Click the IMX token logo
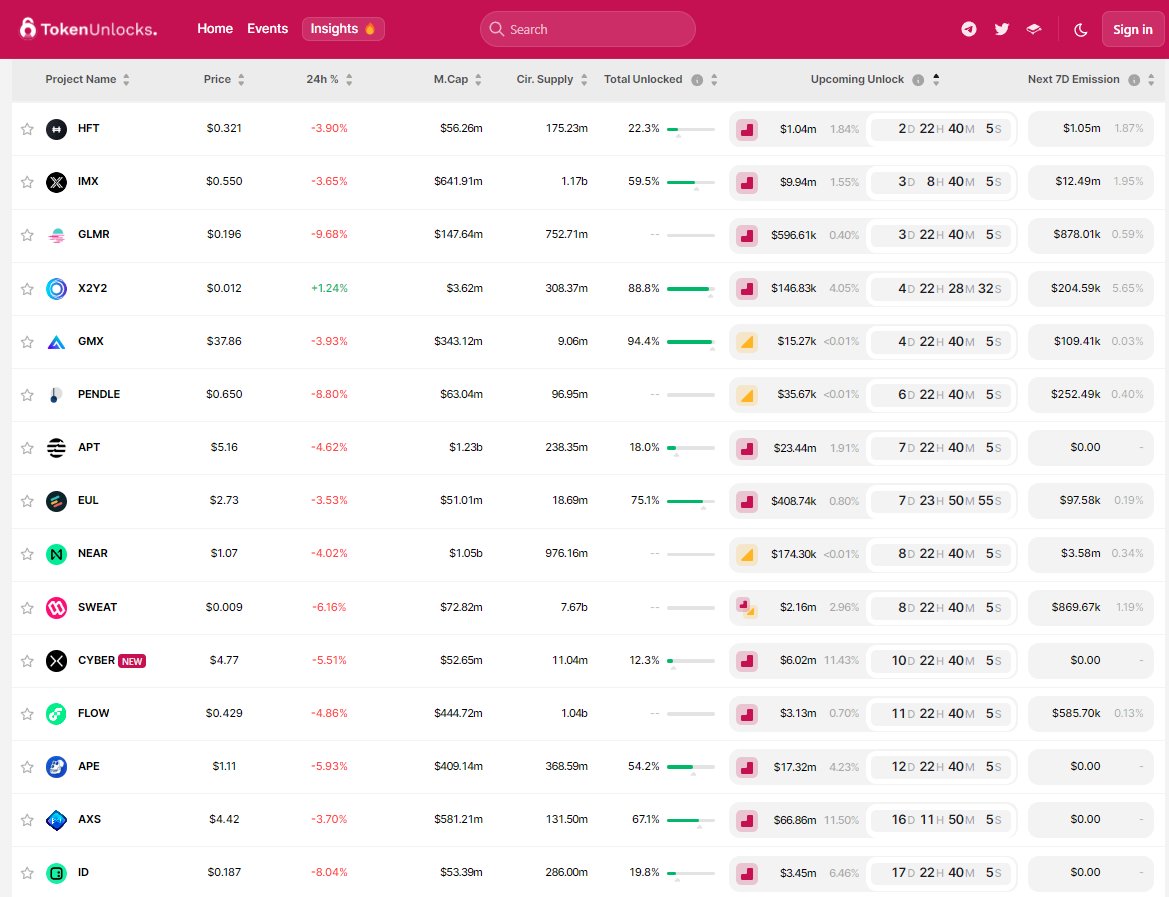Screen dimensions: 1169x897 [57, 182]
